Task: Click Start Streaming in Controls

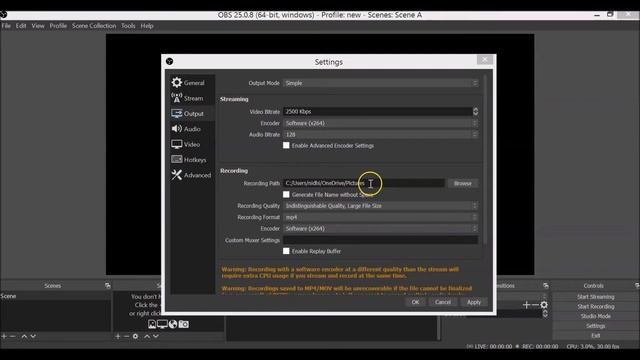Action: tap(596, 297)
